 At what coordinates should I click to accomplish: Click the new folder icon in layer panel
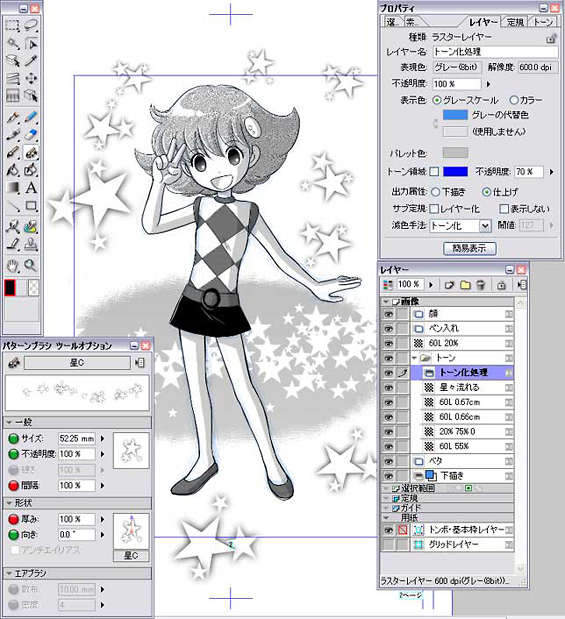[x=465, y=285]
